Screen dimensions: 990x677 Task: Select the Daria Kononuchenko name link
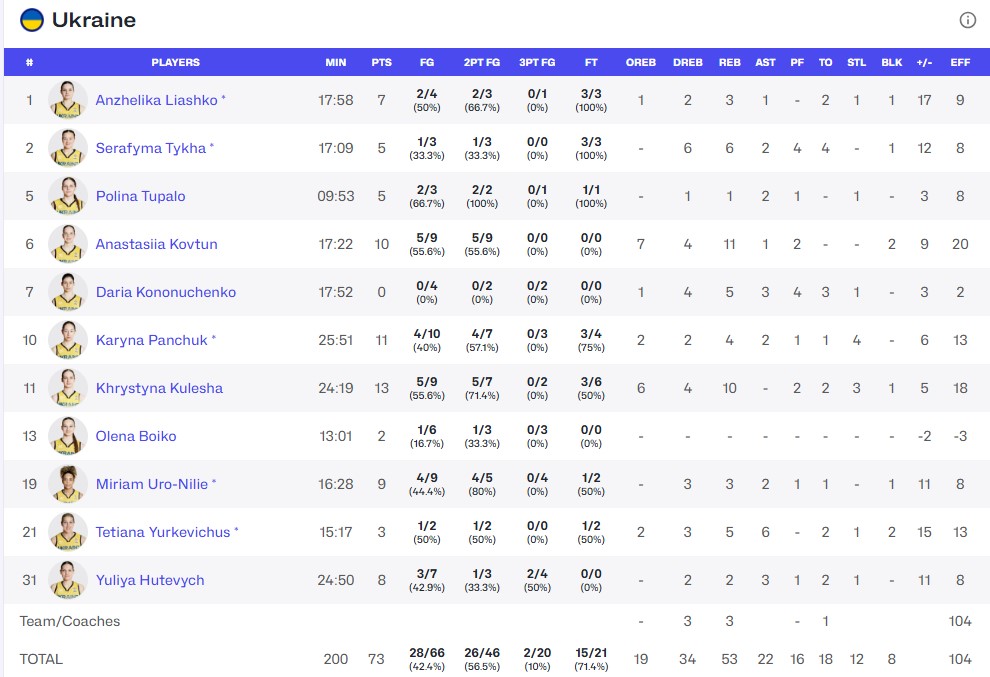[x=165, y=292]
